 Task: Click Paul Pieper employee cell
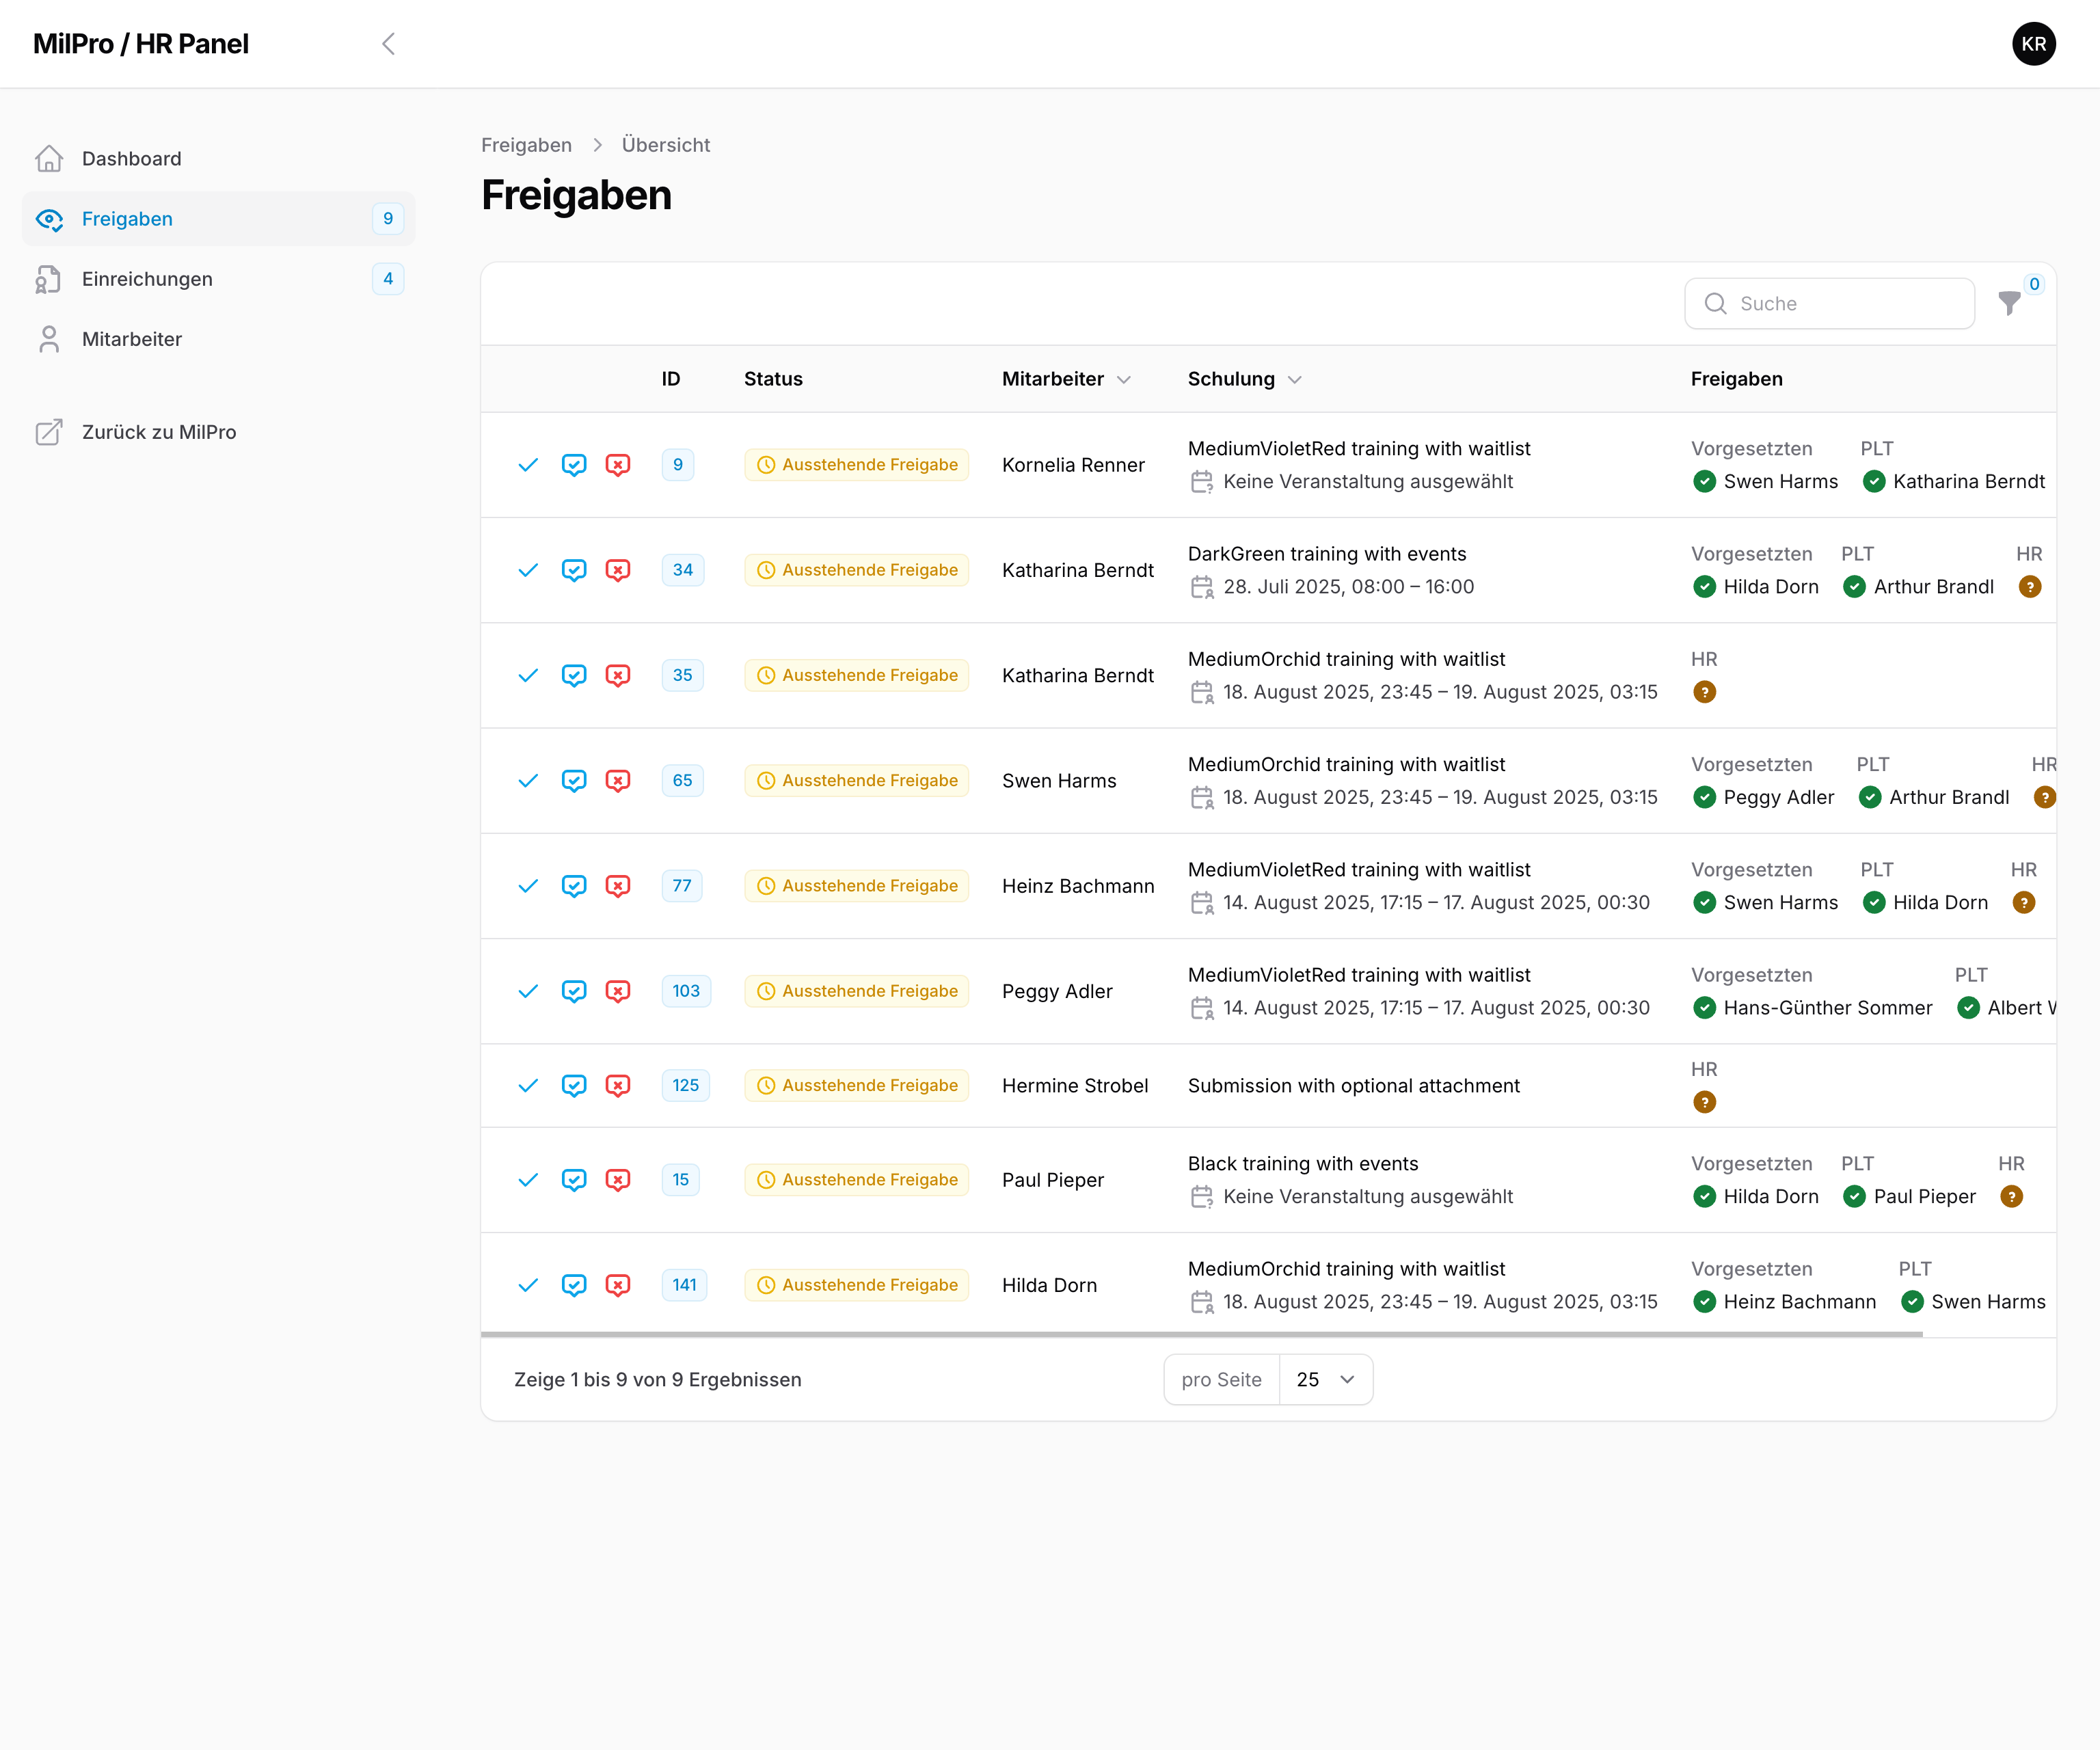(1053, 1180)
